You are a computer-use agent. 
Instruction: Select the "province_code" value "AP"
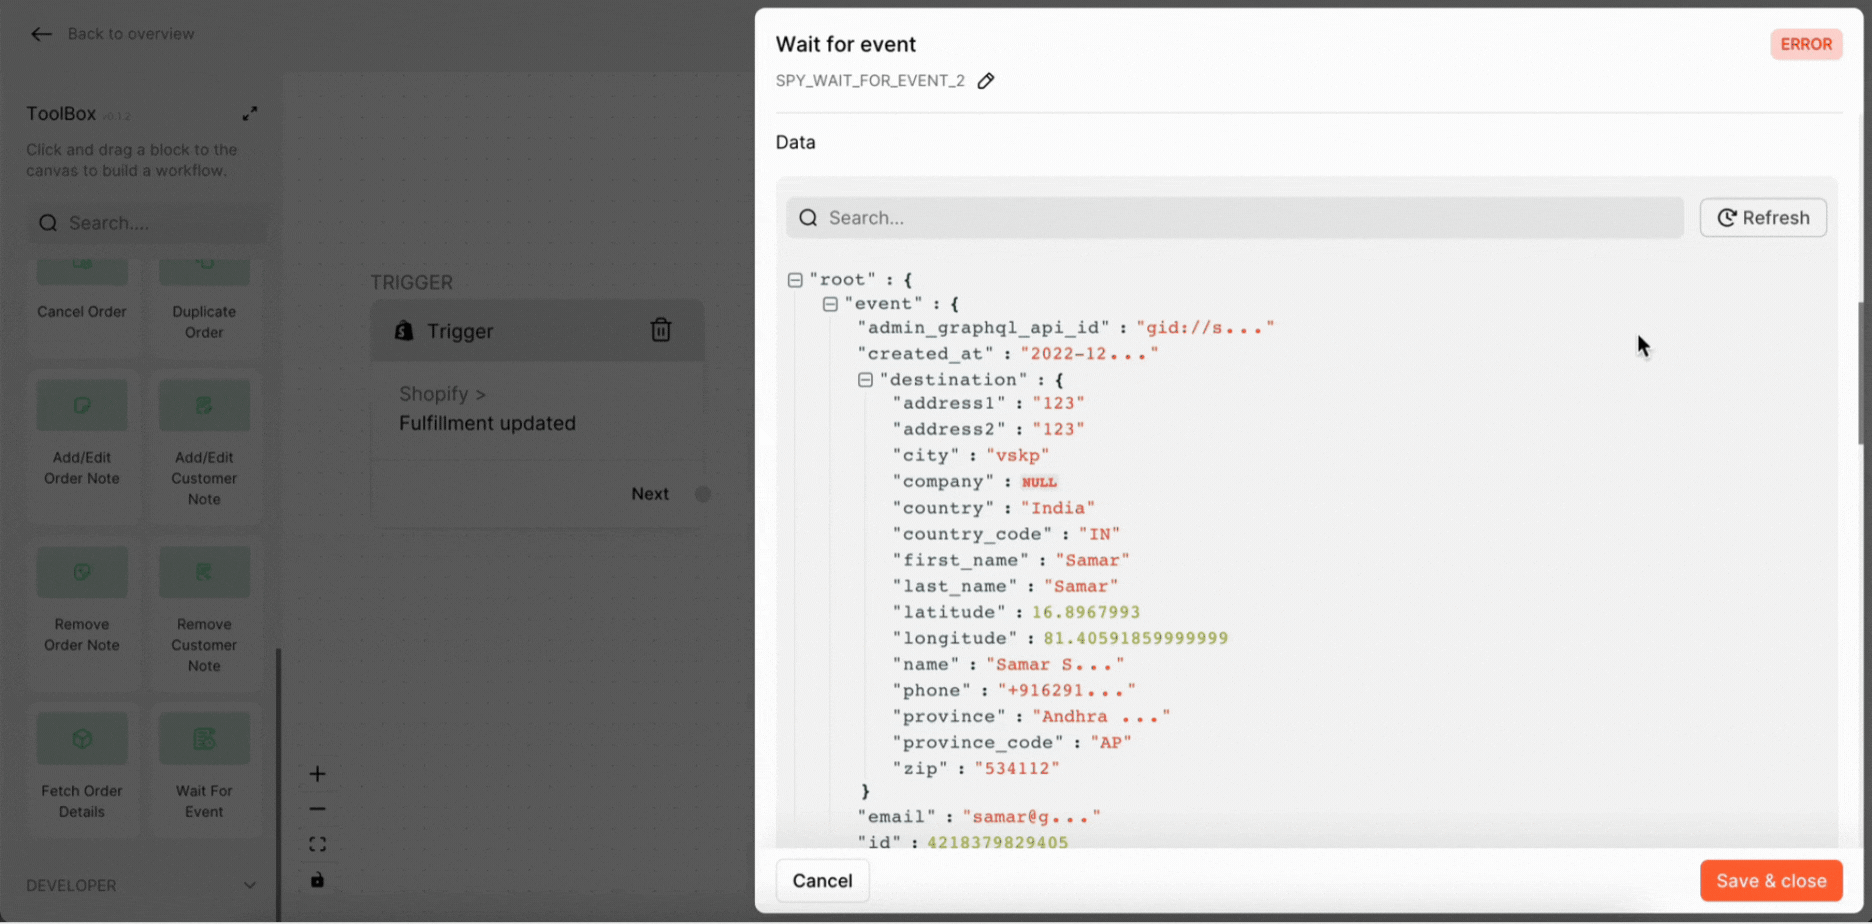pyautogui.click(x=1110, y=742)
